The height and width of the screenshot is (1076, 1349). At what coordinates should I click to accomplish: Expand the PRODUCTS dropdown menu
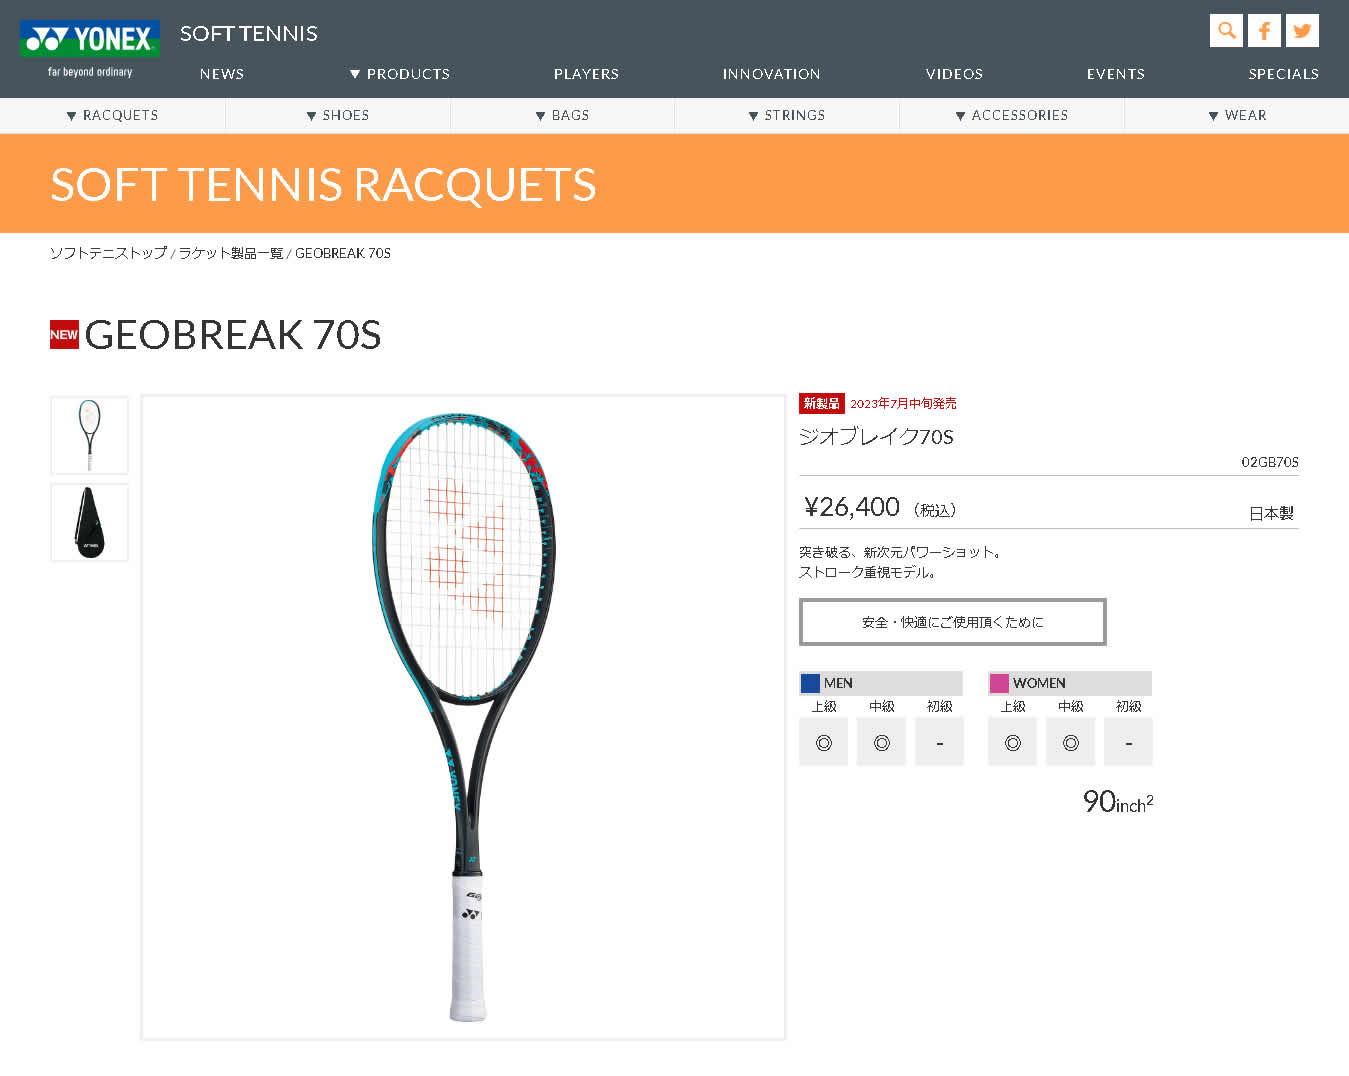[400, 74]
